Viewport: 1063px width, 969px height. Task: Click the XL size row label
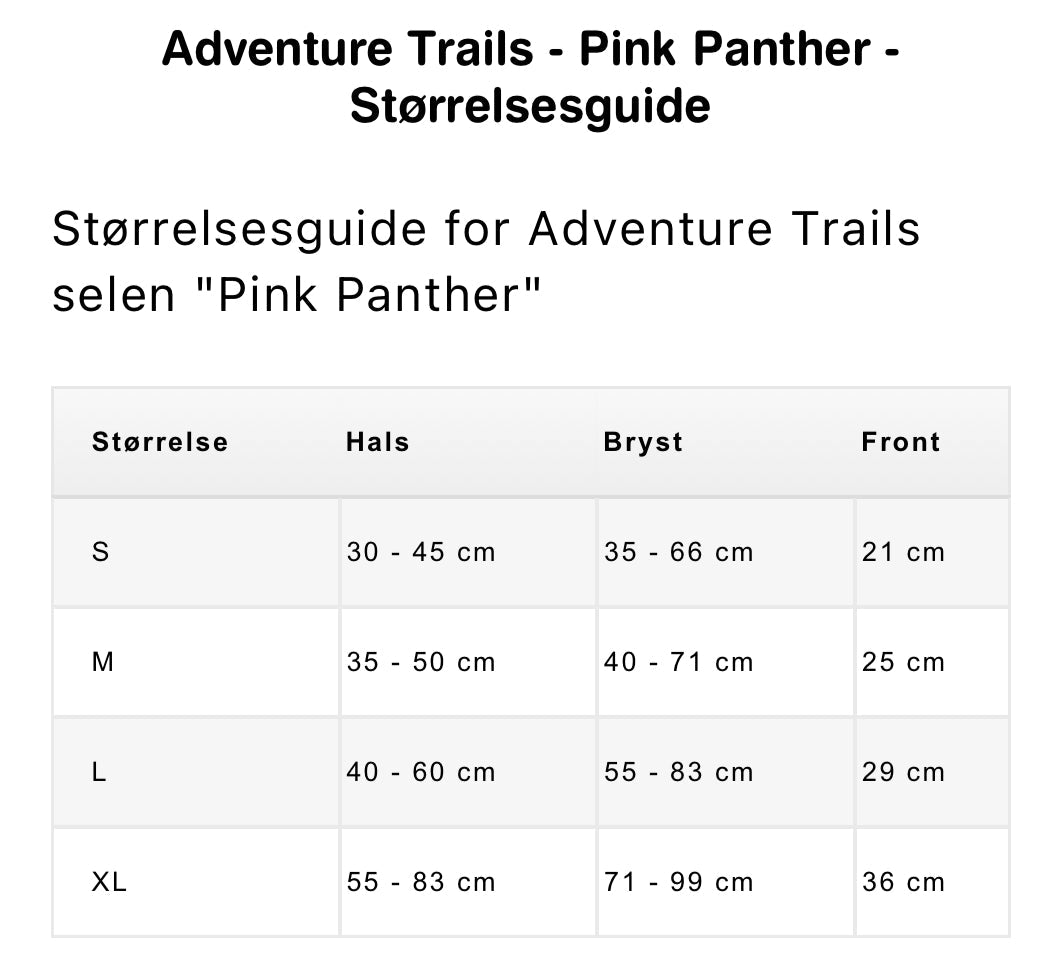[110, 882]
